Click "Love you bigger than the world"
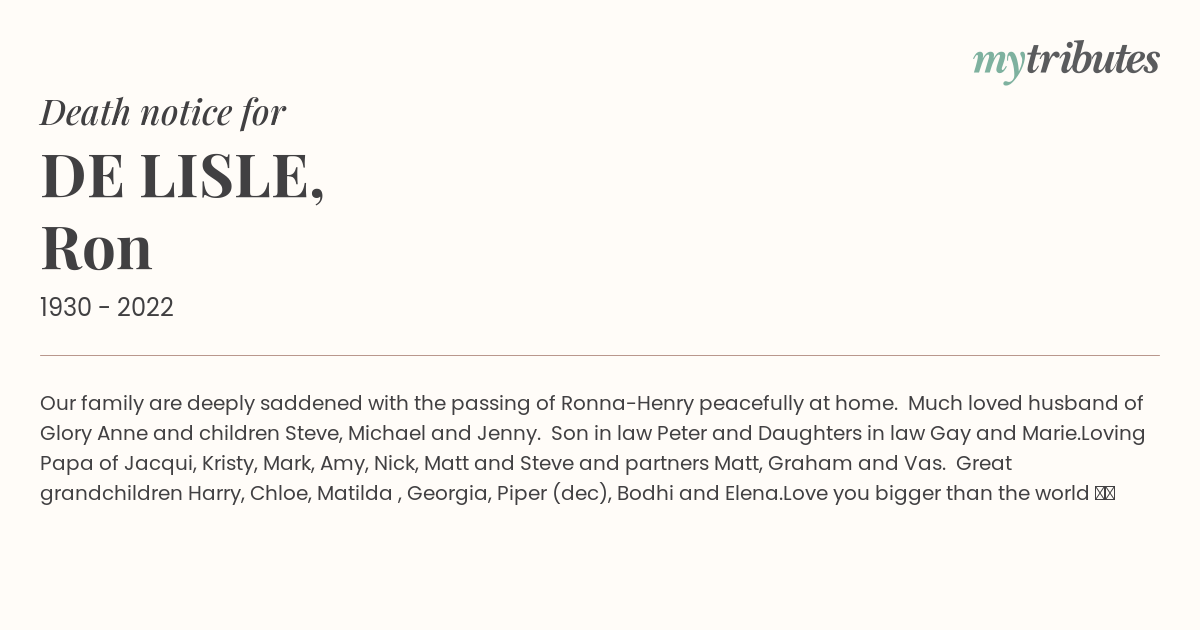The image size is (1200, 630). coord(936,494)
